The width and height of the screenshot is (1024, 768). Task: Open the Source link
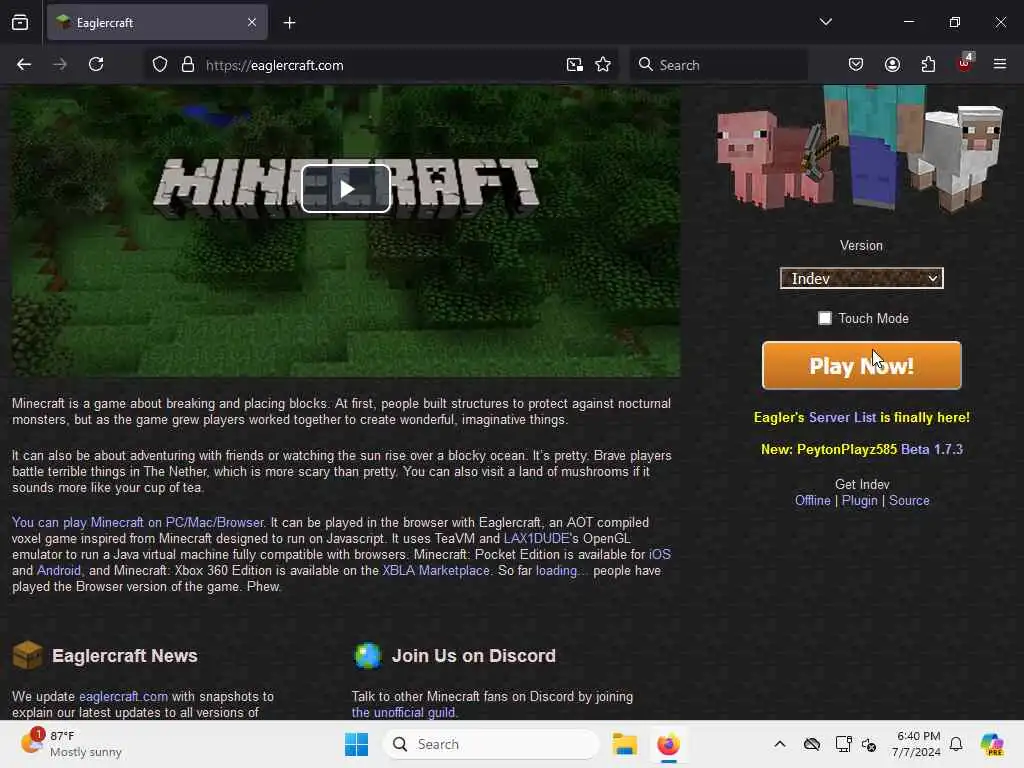[x=909, y=500]
